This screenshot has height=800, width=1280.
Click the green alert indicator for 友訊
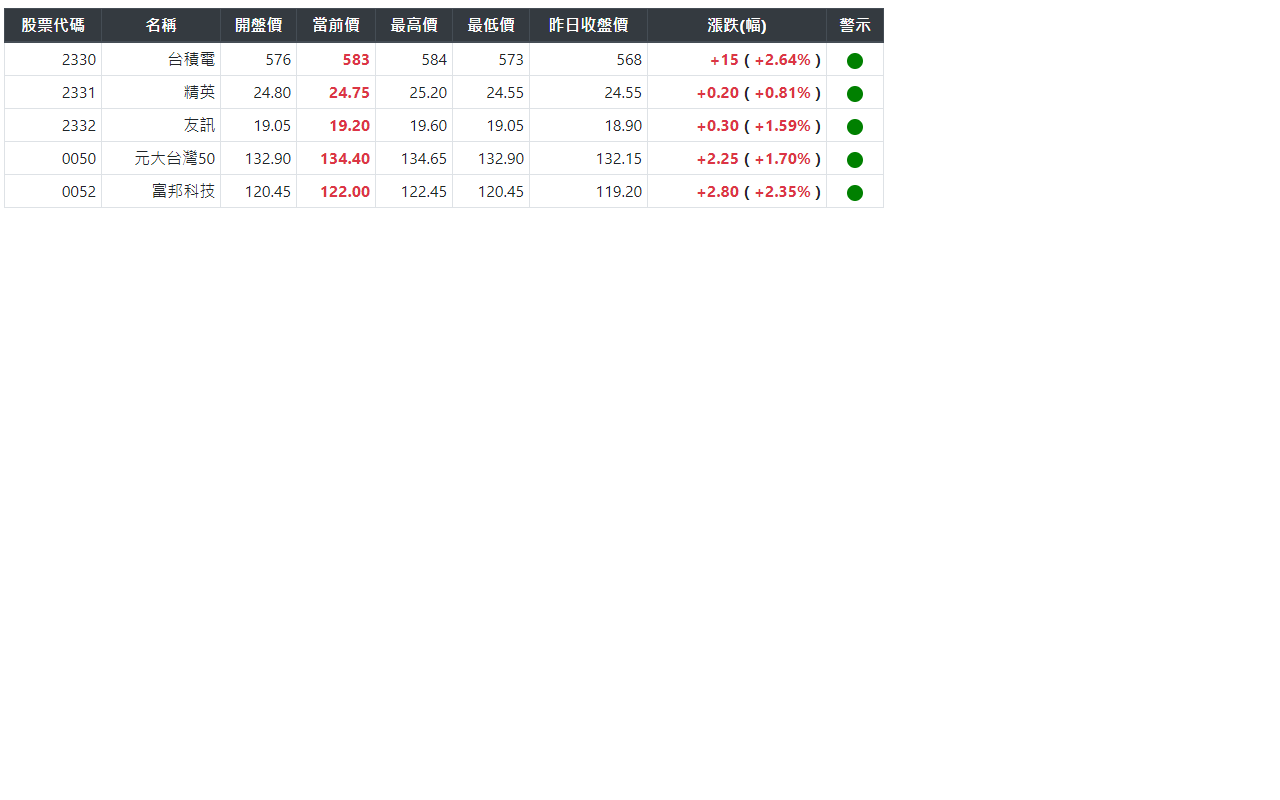854,125
